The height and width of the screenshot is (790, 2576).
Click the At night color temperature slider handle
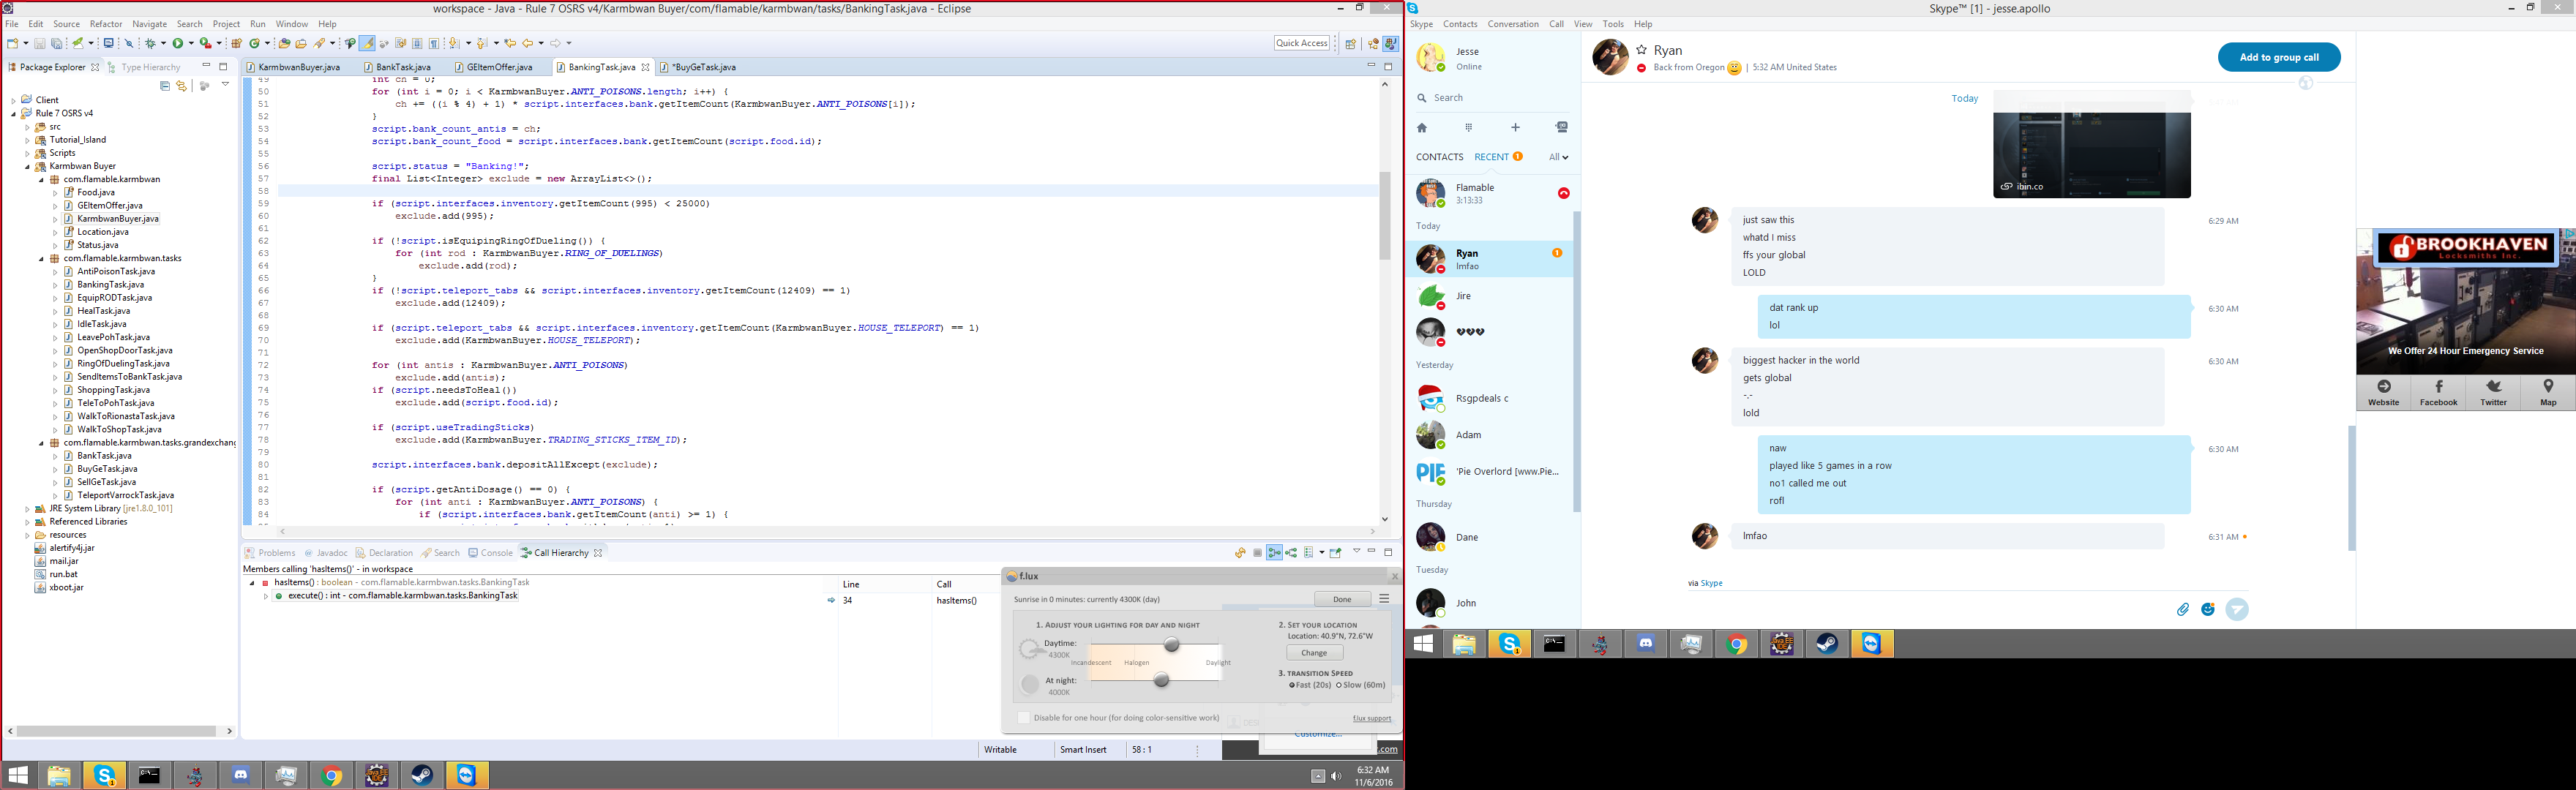click(x=1161, y=679)
